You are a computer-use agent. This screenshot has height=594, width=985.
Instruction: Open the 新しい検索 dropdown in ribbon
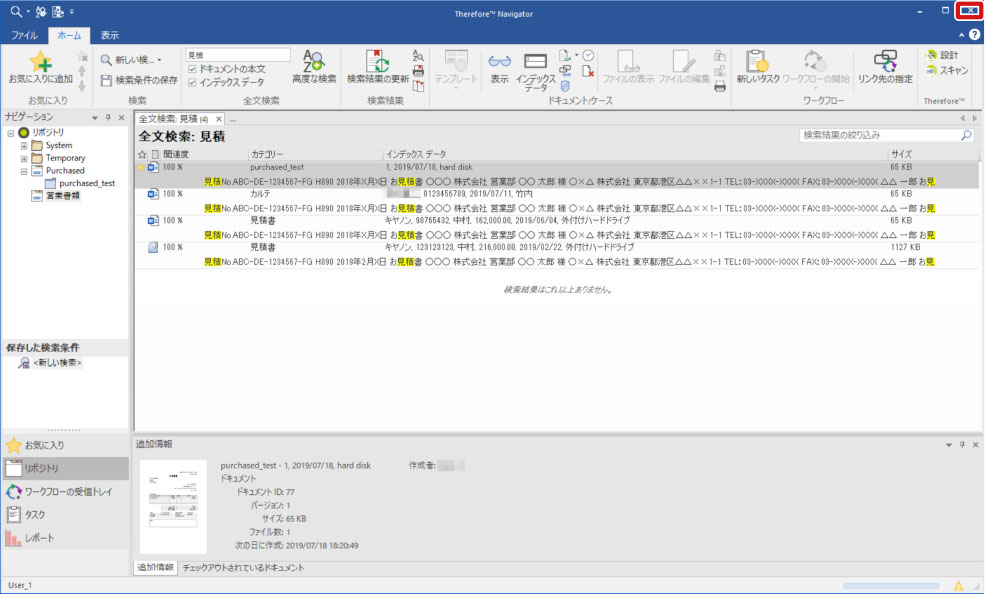pyautogui.click(x=132, y=60)
